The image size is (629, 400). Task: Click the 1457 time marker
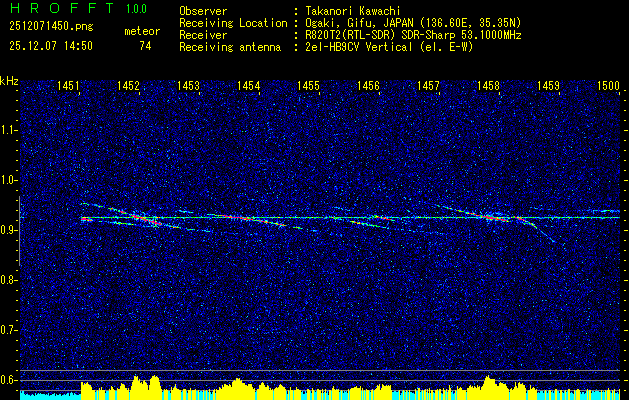[428, 85]
